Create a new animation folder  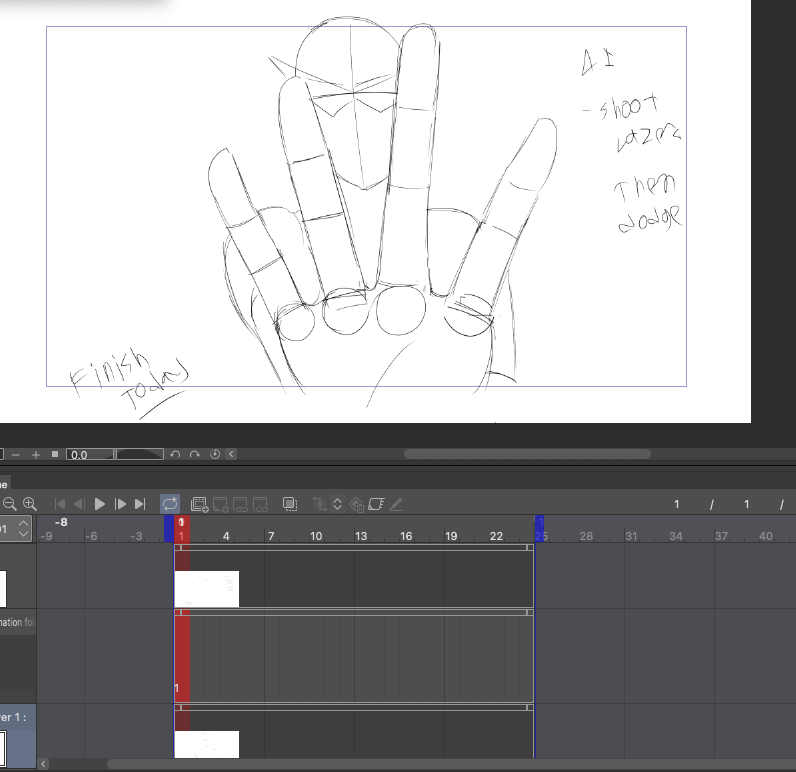pyautogui.click(x=200, y=505)
